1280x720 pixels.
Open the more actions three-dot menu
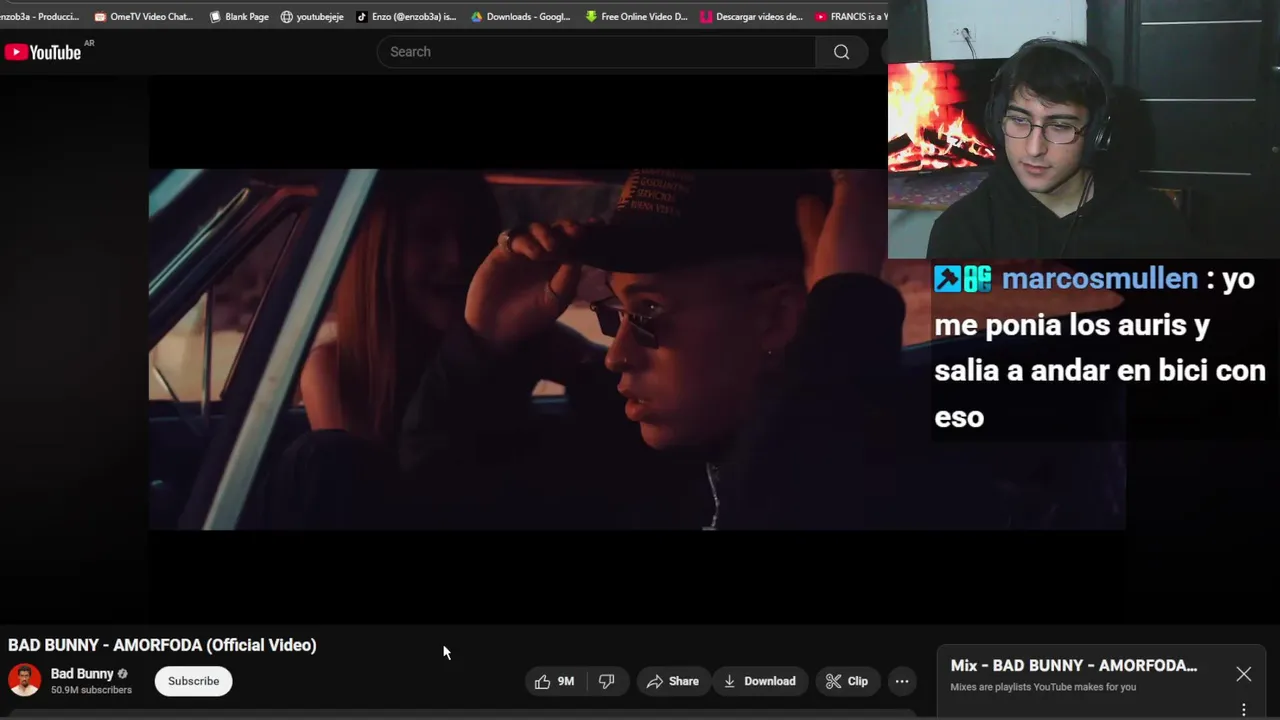(x=902, y=681)
